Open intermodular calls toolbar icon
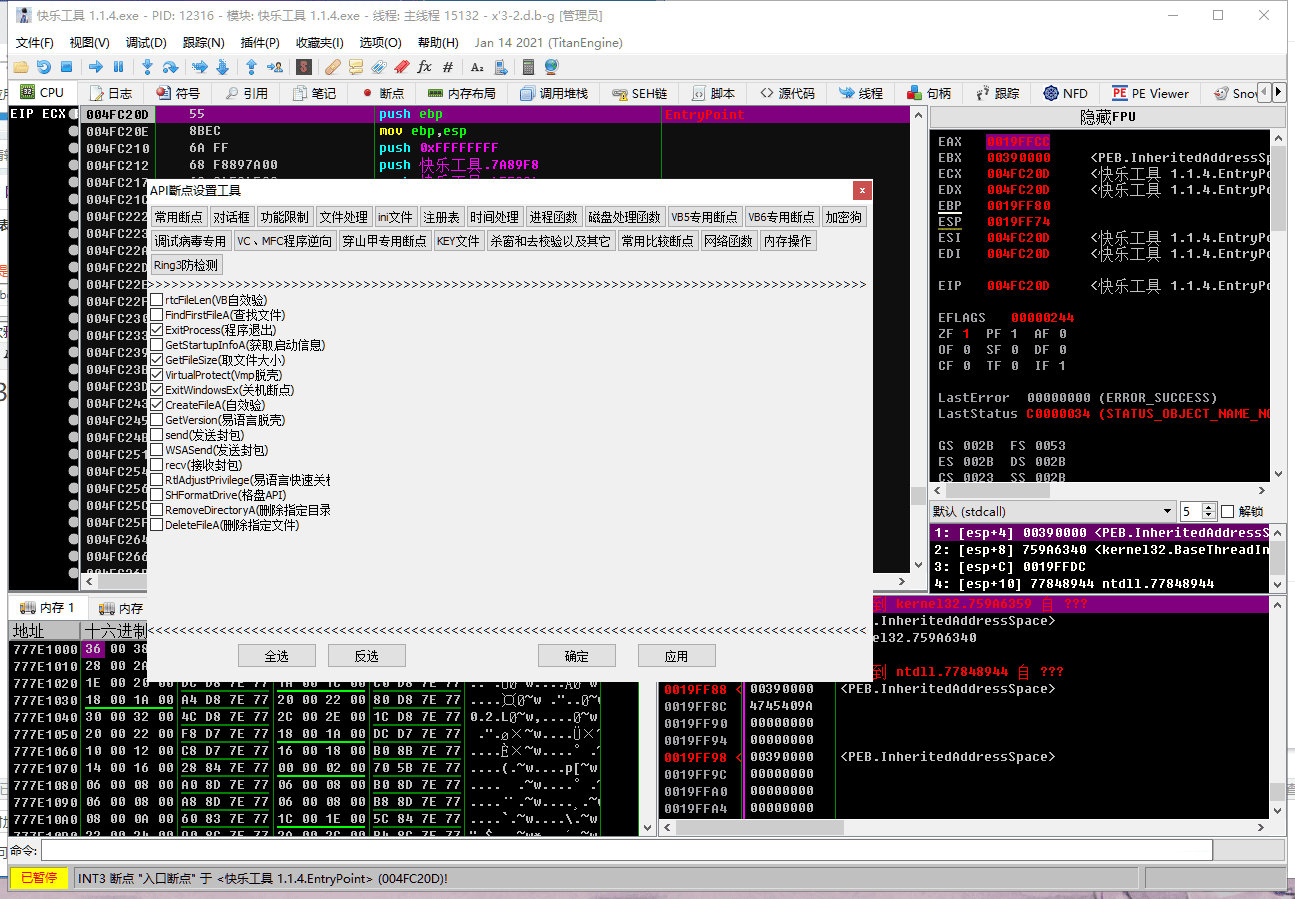 coord(500,67)
